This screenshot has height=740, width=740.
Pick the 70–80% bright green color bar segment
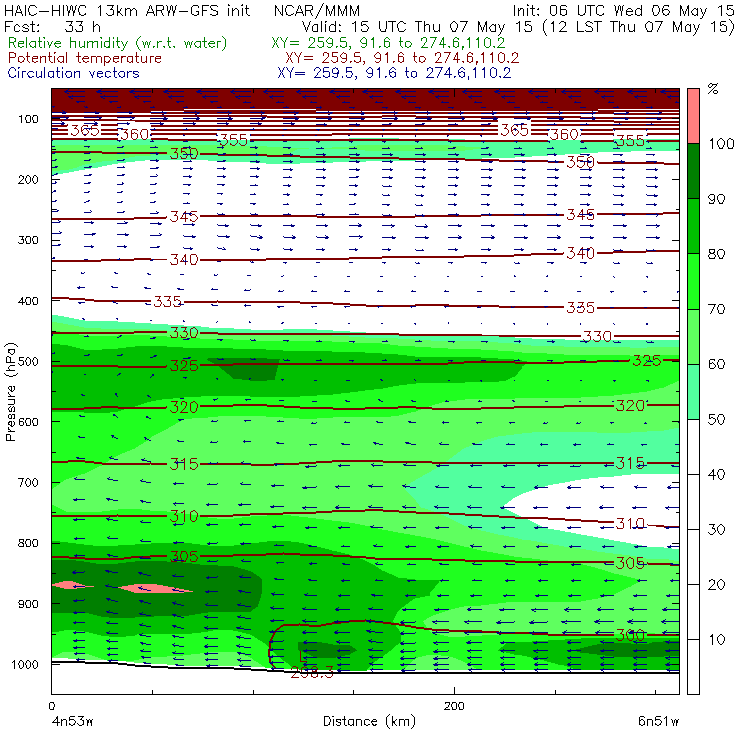[x=693, y=281]
